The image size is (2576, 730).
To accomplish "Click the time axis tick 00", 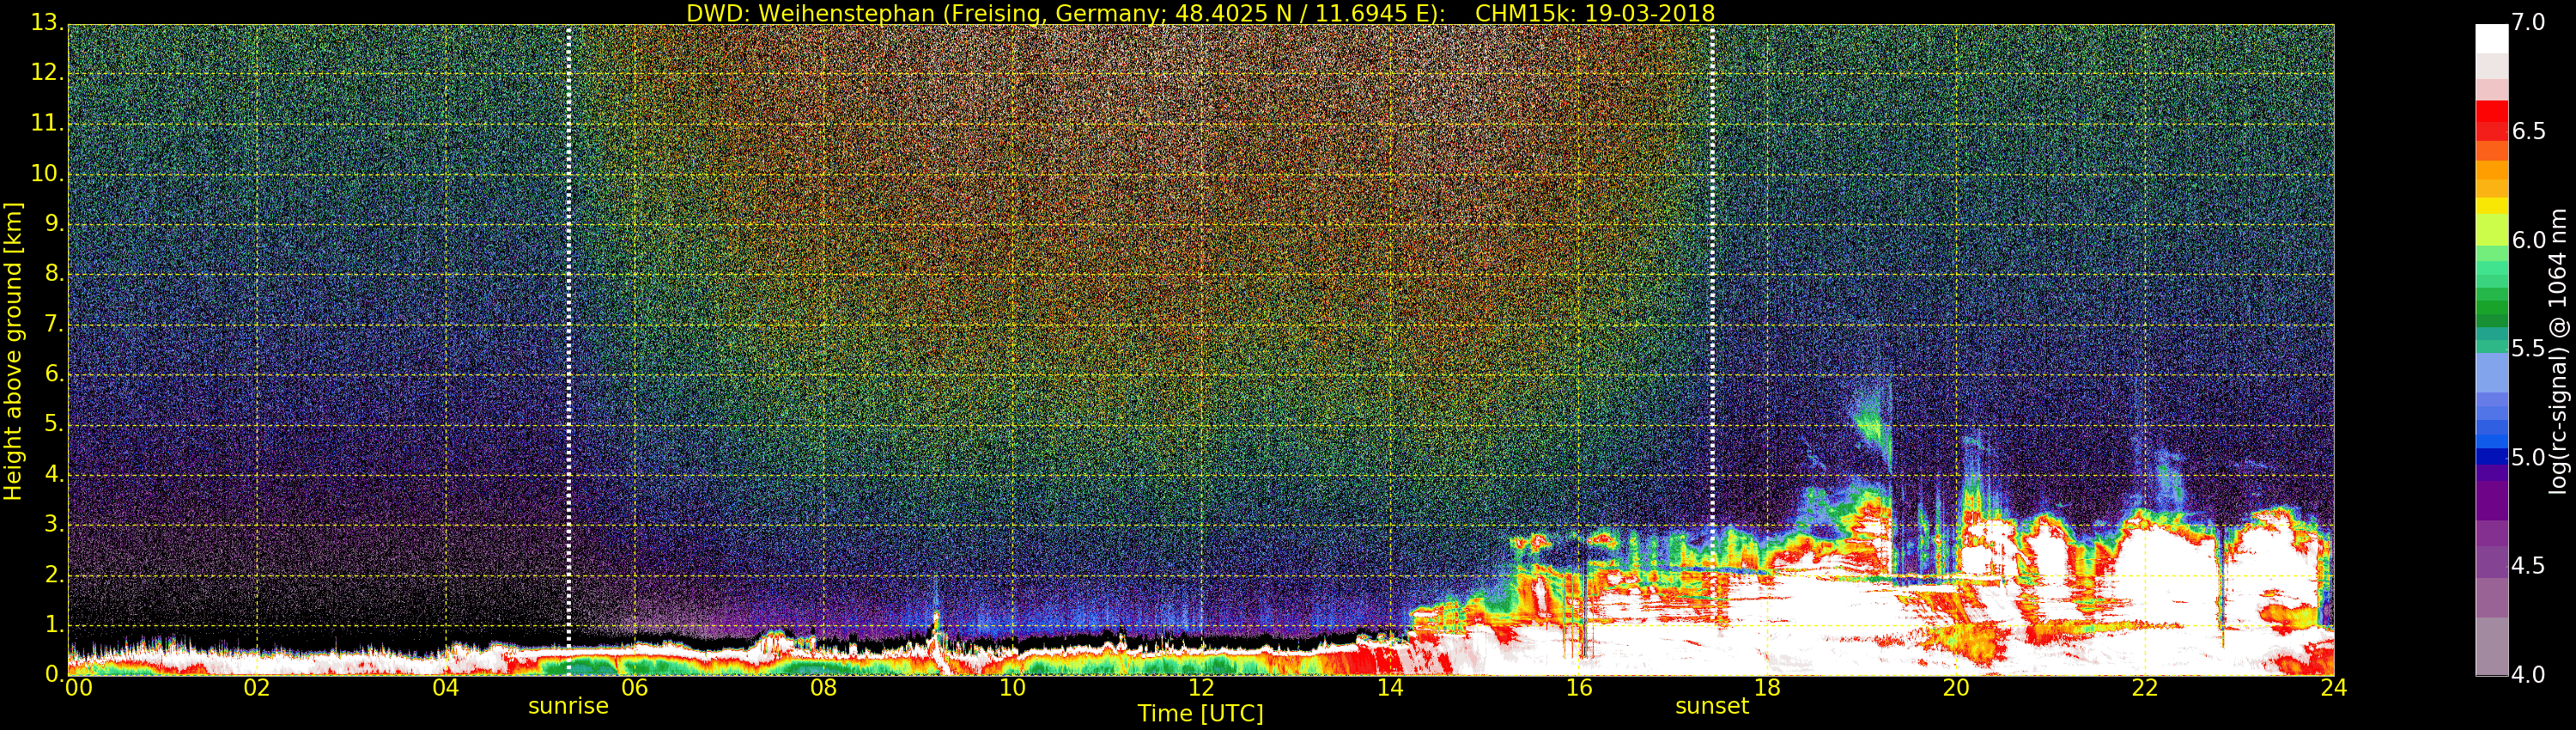I will tap(79, 688).
